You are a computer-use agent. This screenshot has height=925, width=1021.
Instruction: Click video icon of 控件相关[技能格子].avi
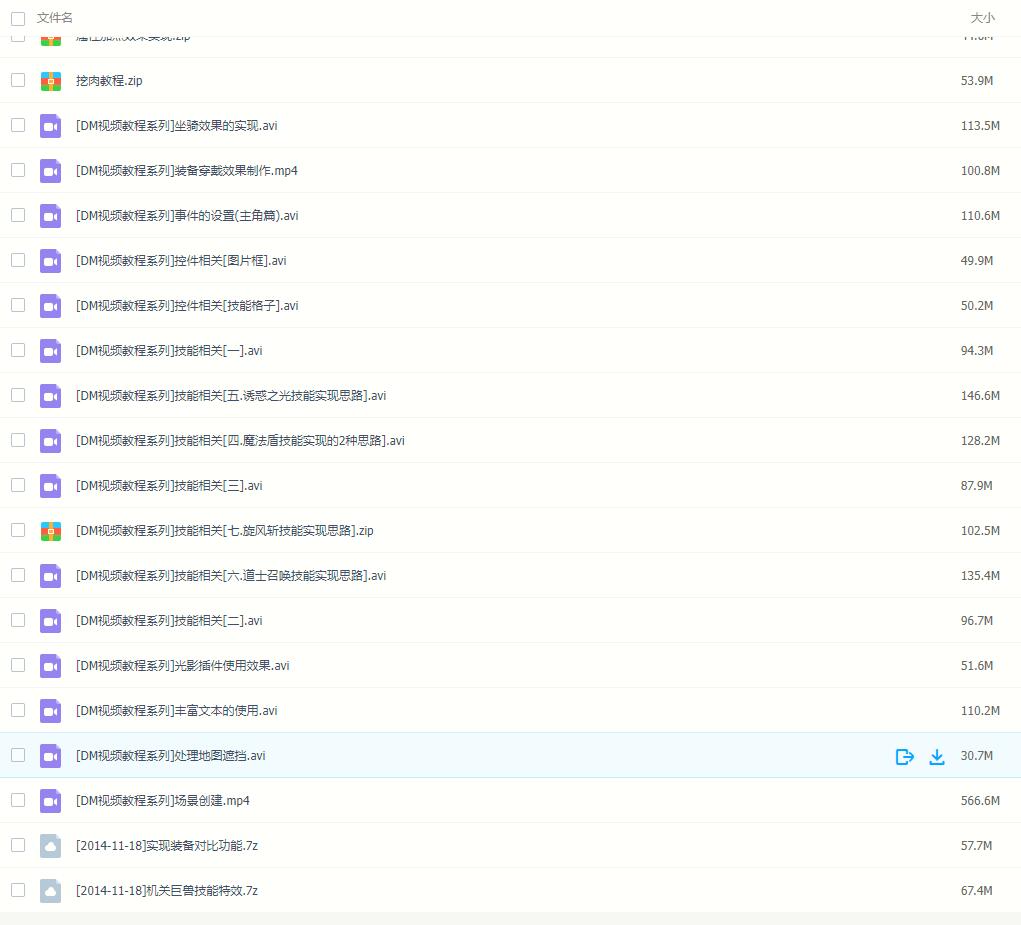51,305
